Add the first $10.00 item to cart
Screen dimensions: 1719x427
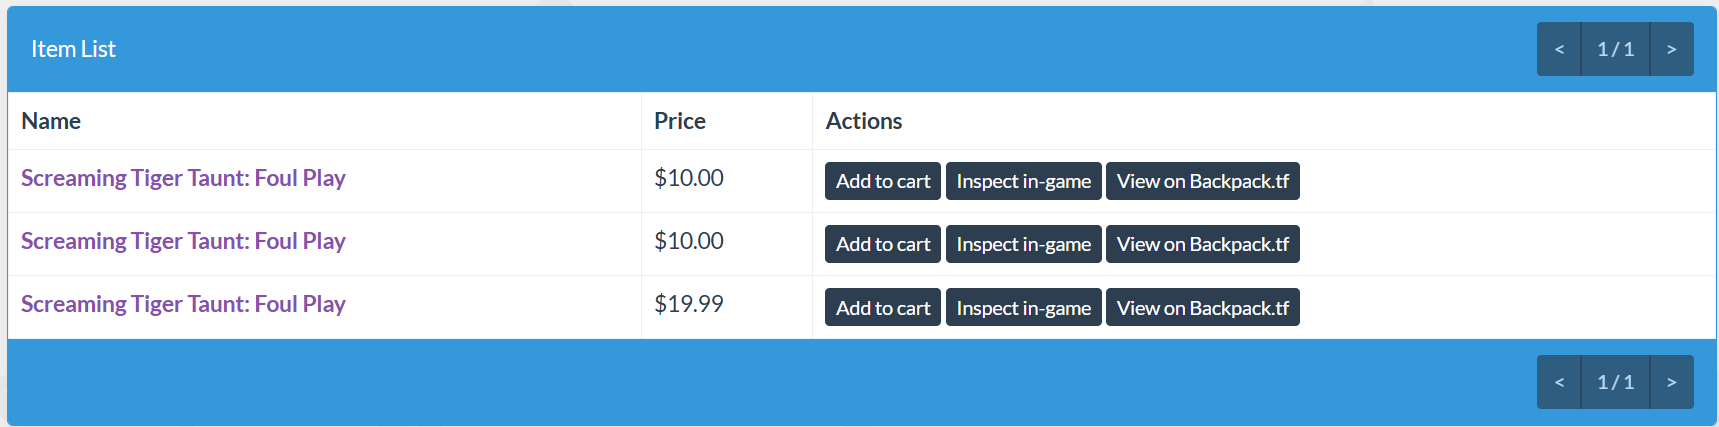tap(883, 181)
